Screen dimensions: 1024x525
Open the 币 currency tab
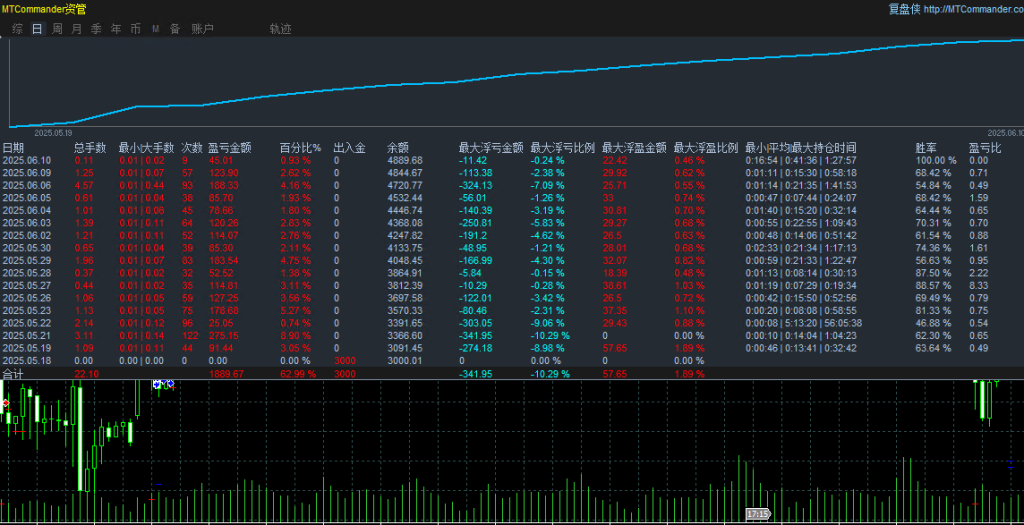click(135, 29)
